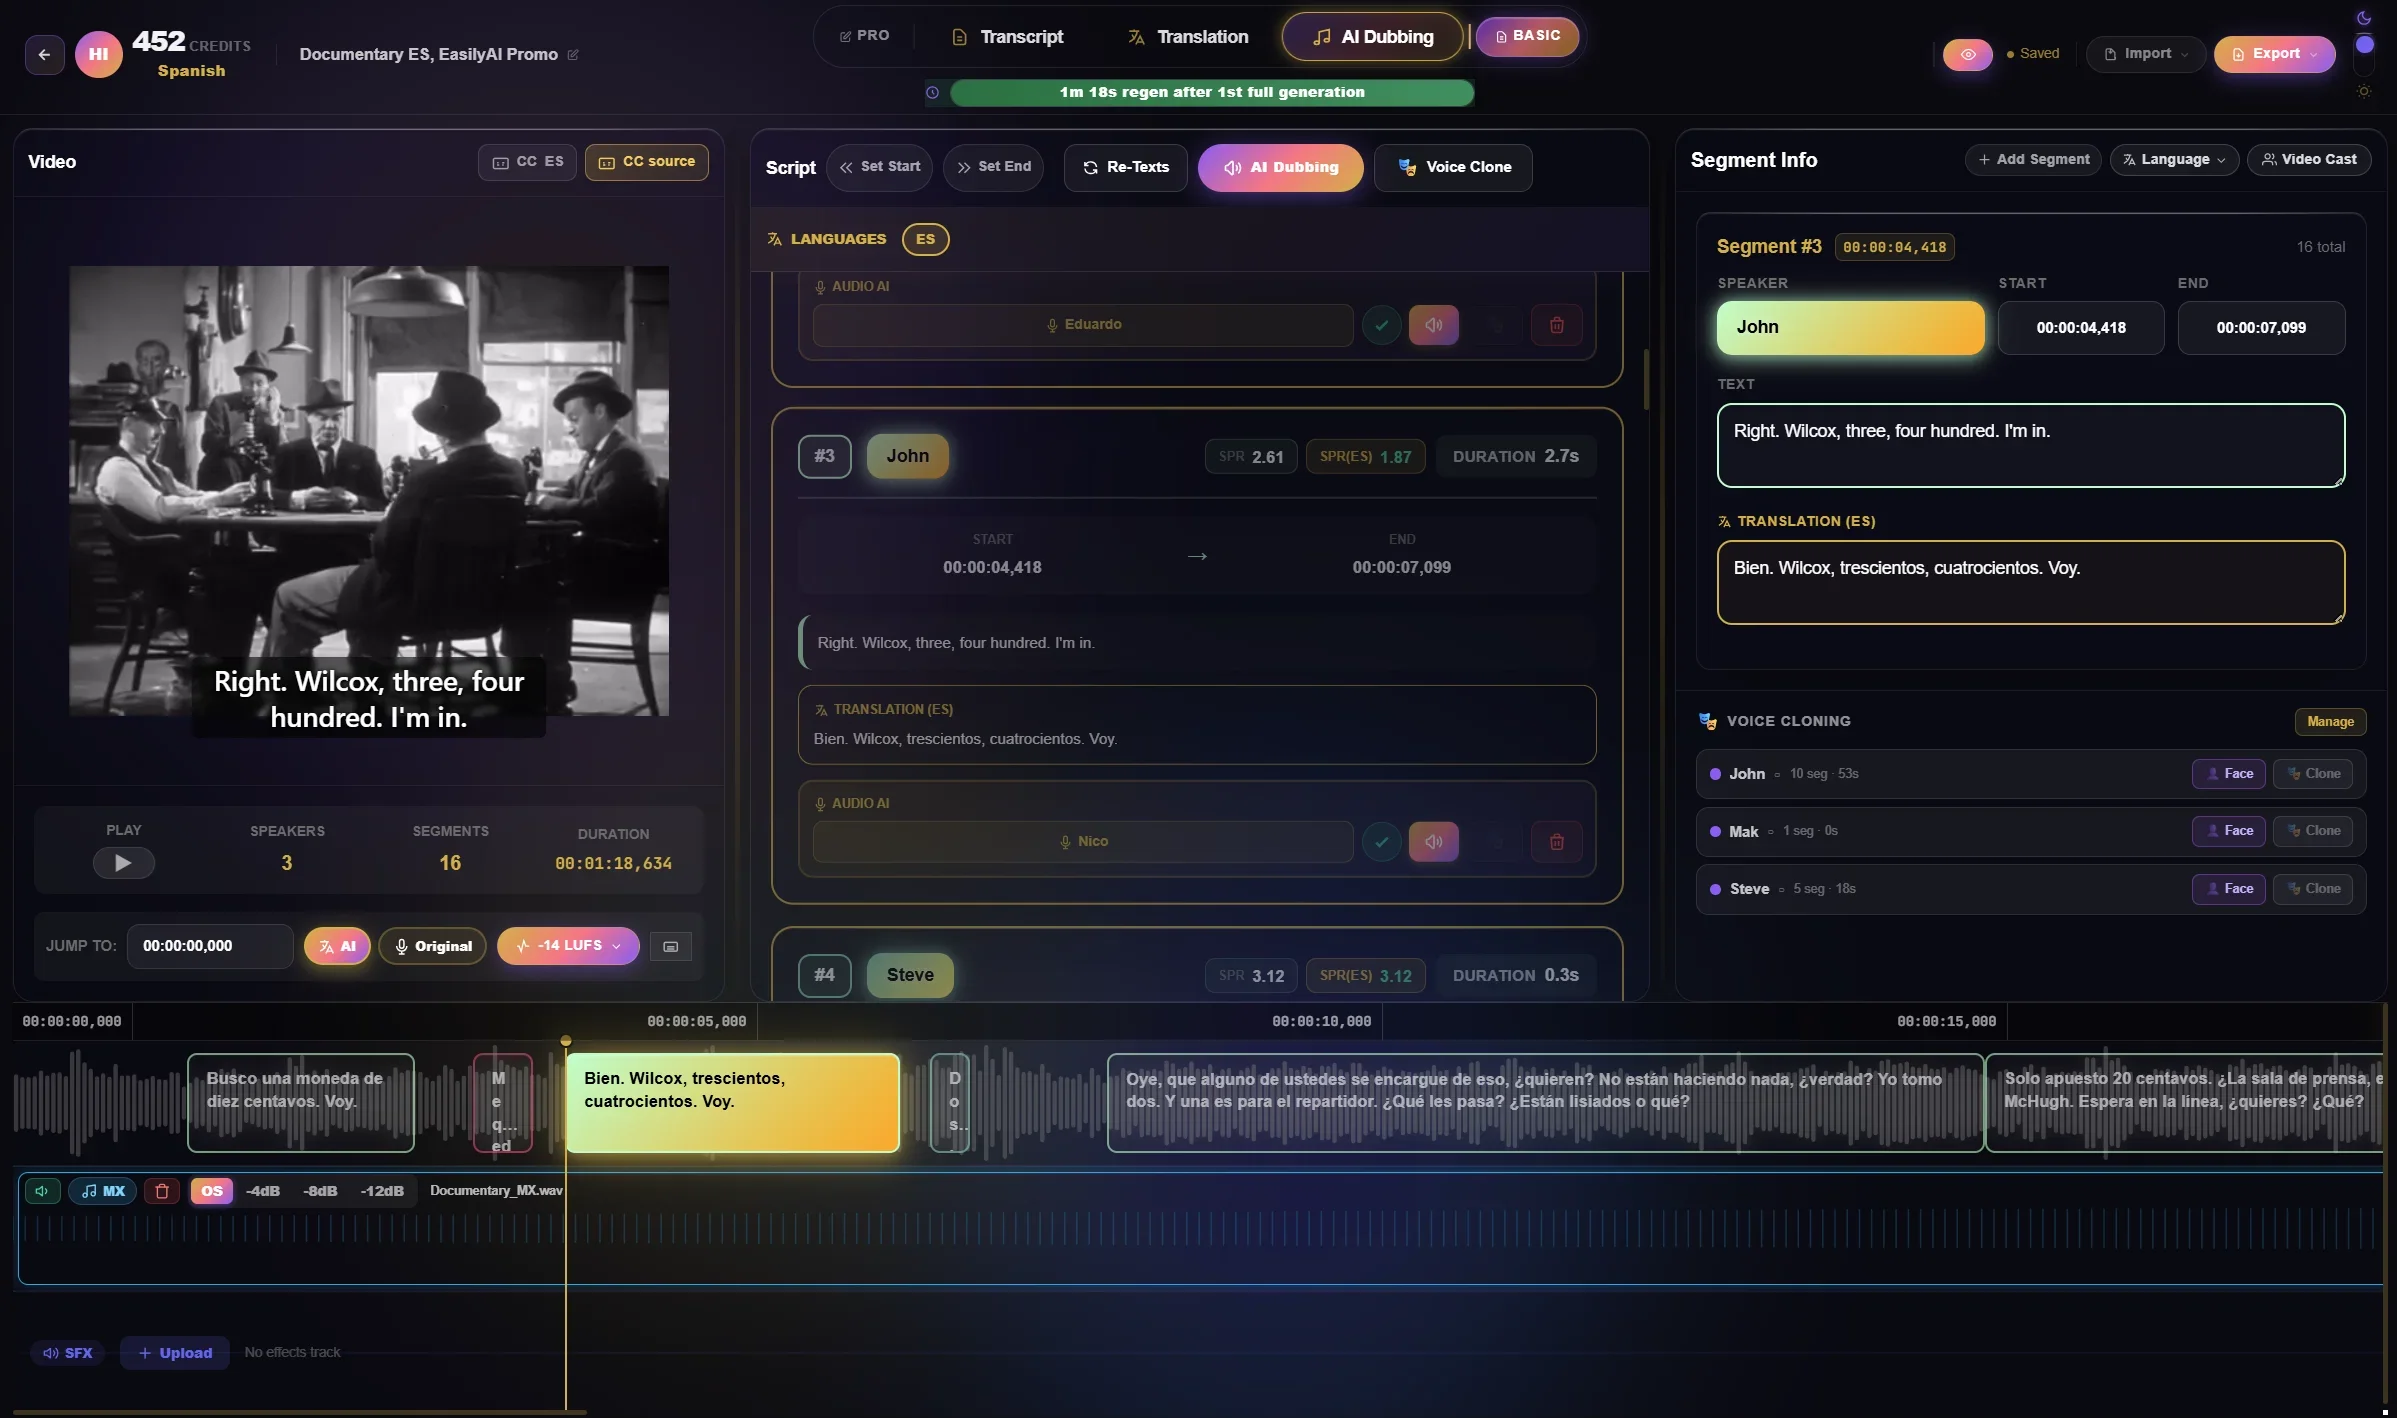This screenshot has width=2397, height=1418.
Task: Approve Nico's audio with the checkmark
Action: [1381, 842]
